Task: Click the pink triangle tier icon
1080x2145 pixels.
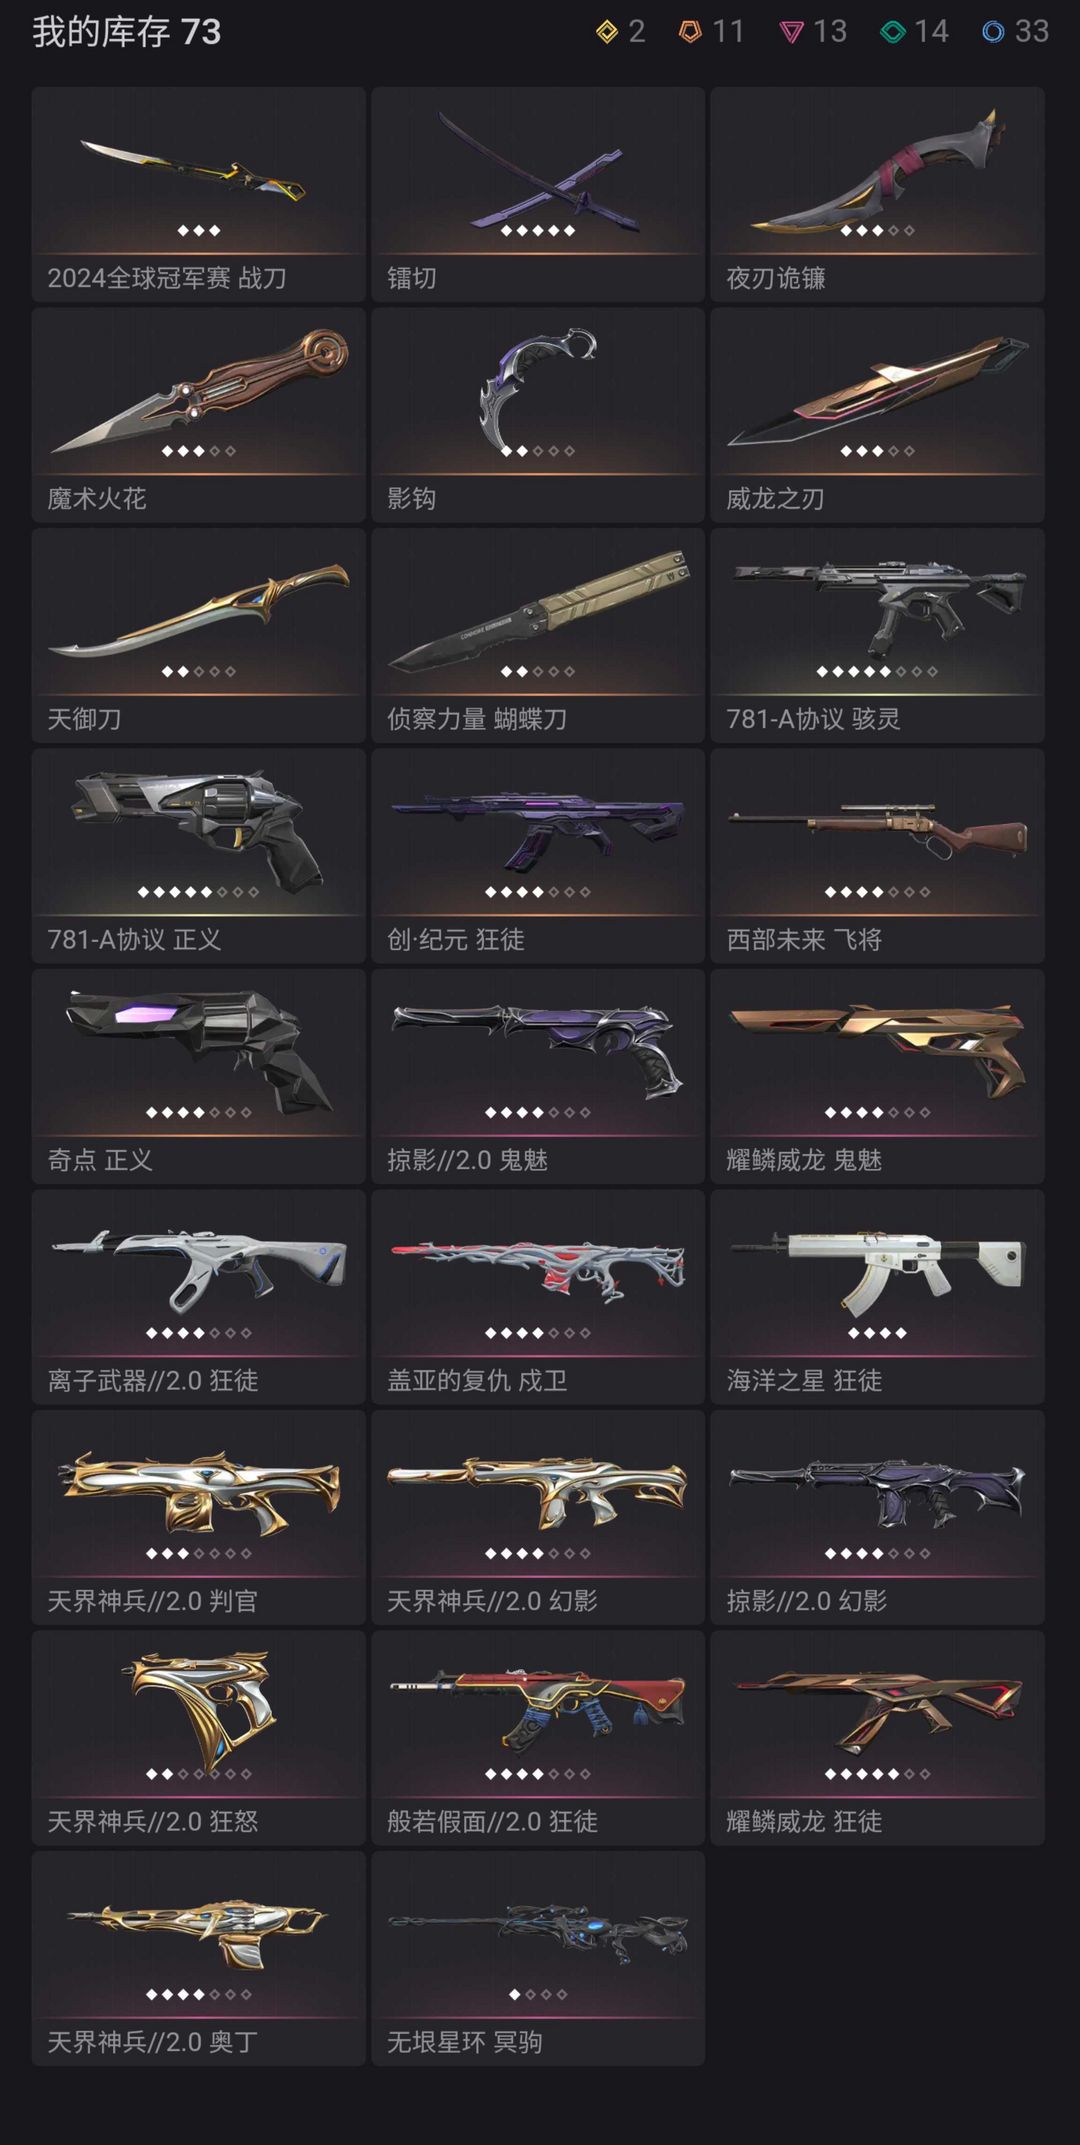Action: [791, 33]
